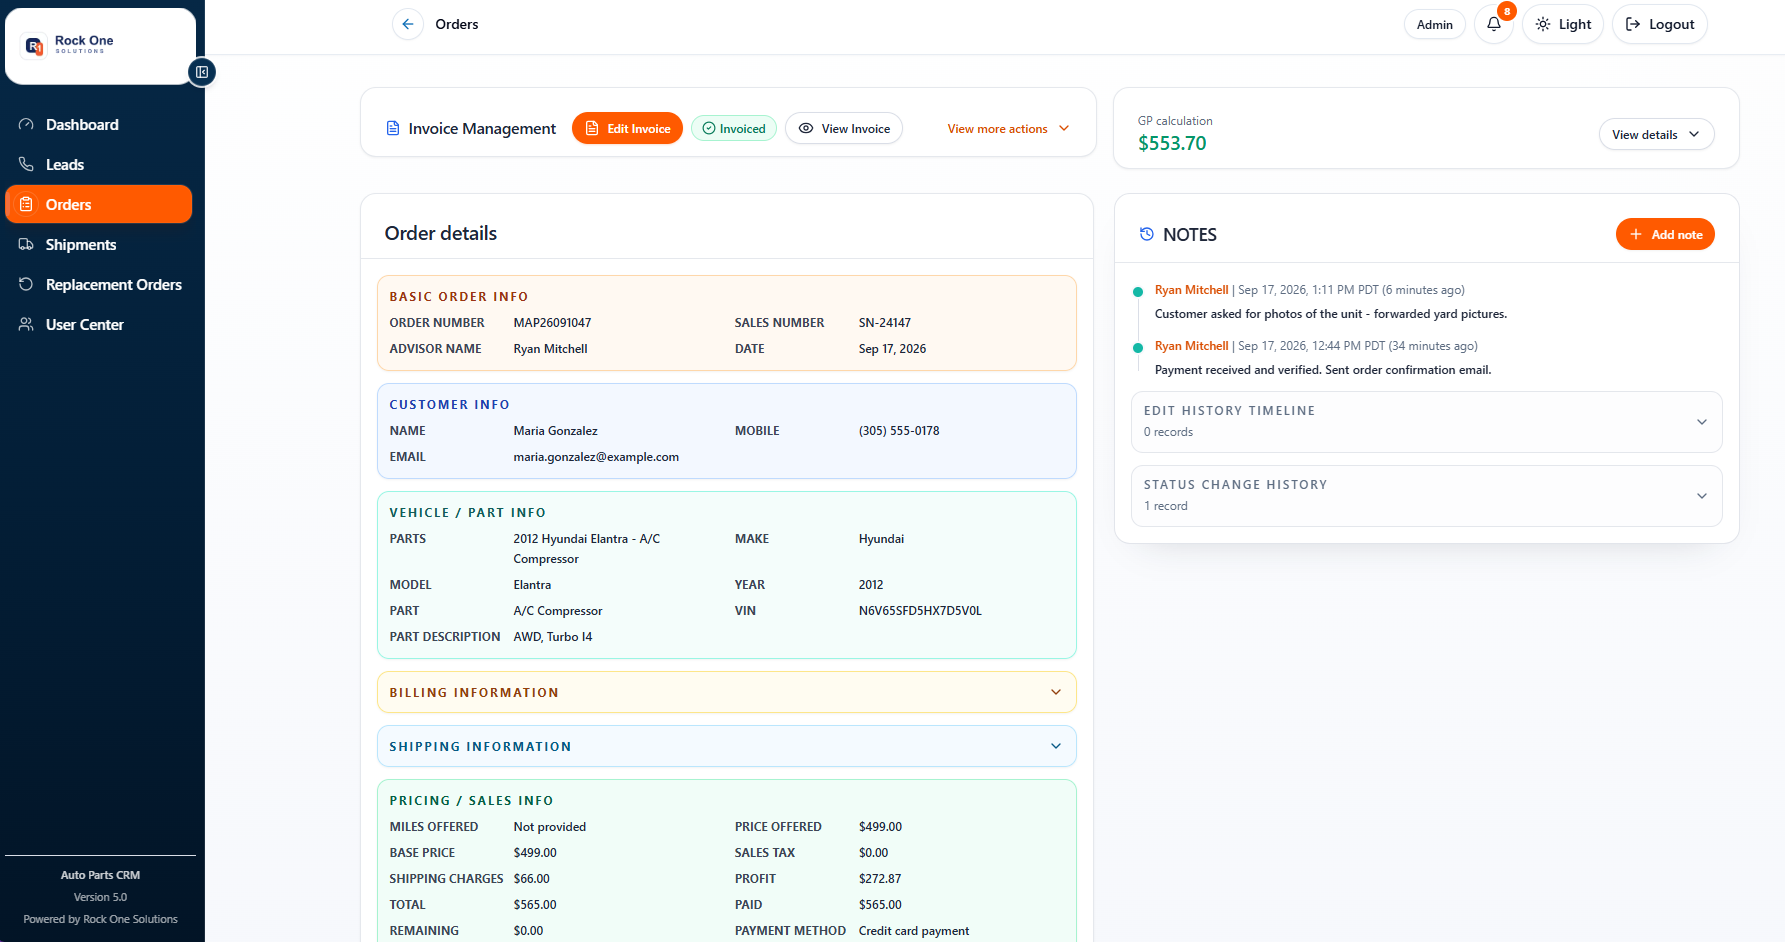Open Leads from the sidebar
This screenshot has width=1785, height=942.
point(98,165)
